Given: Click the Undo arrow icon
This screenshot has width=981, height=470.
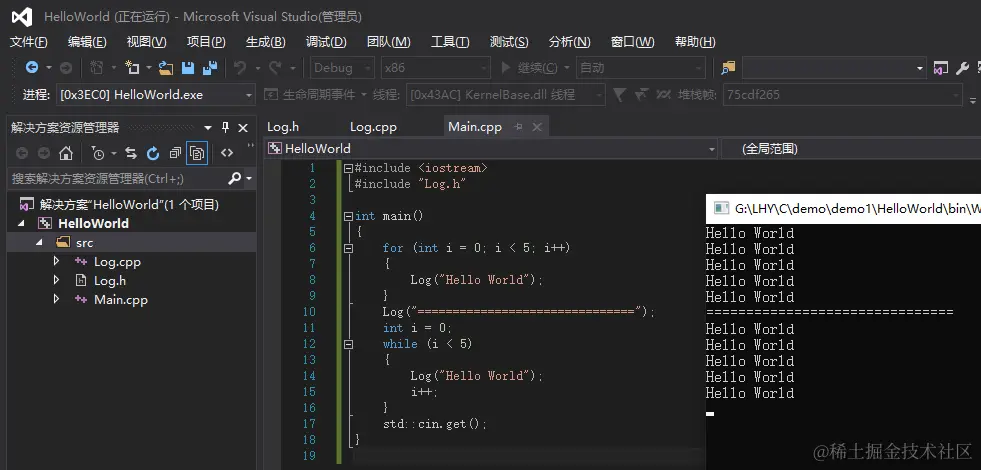Looking at the screenshot, I should click(240, 68).
